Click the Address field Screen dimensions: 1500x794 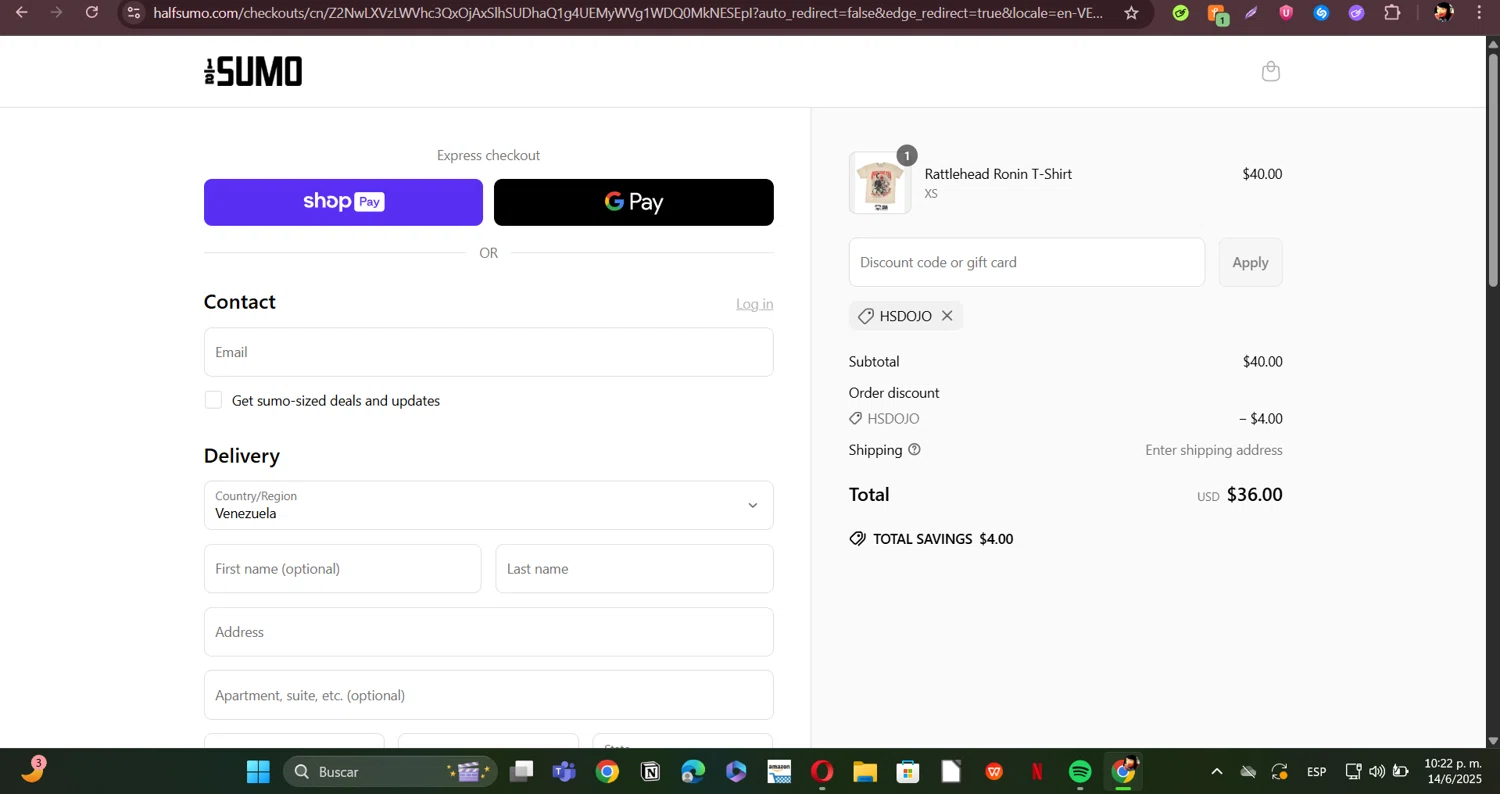[x=488, y=632]
